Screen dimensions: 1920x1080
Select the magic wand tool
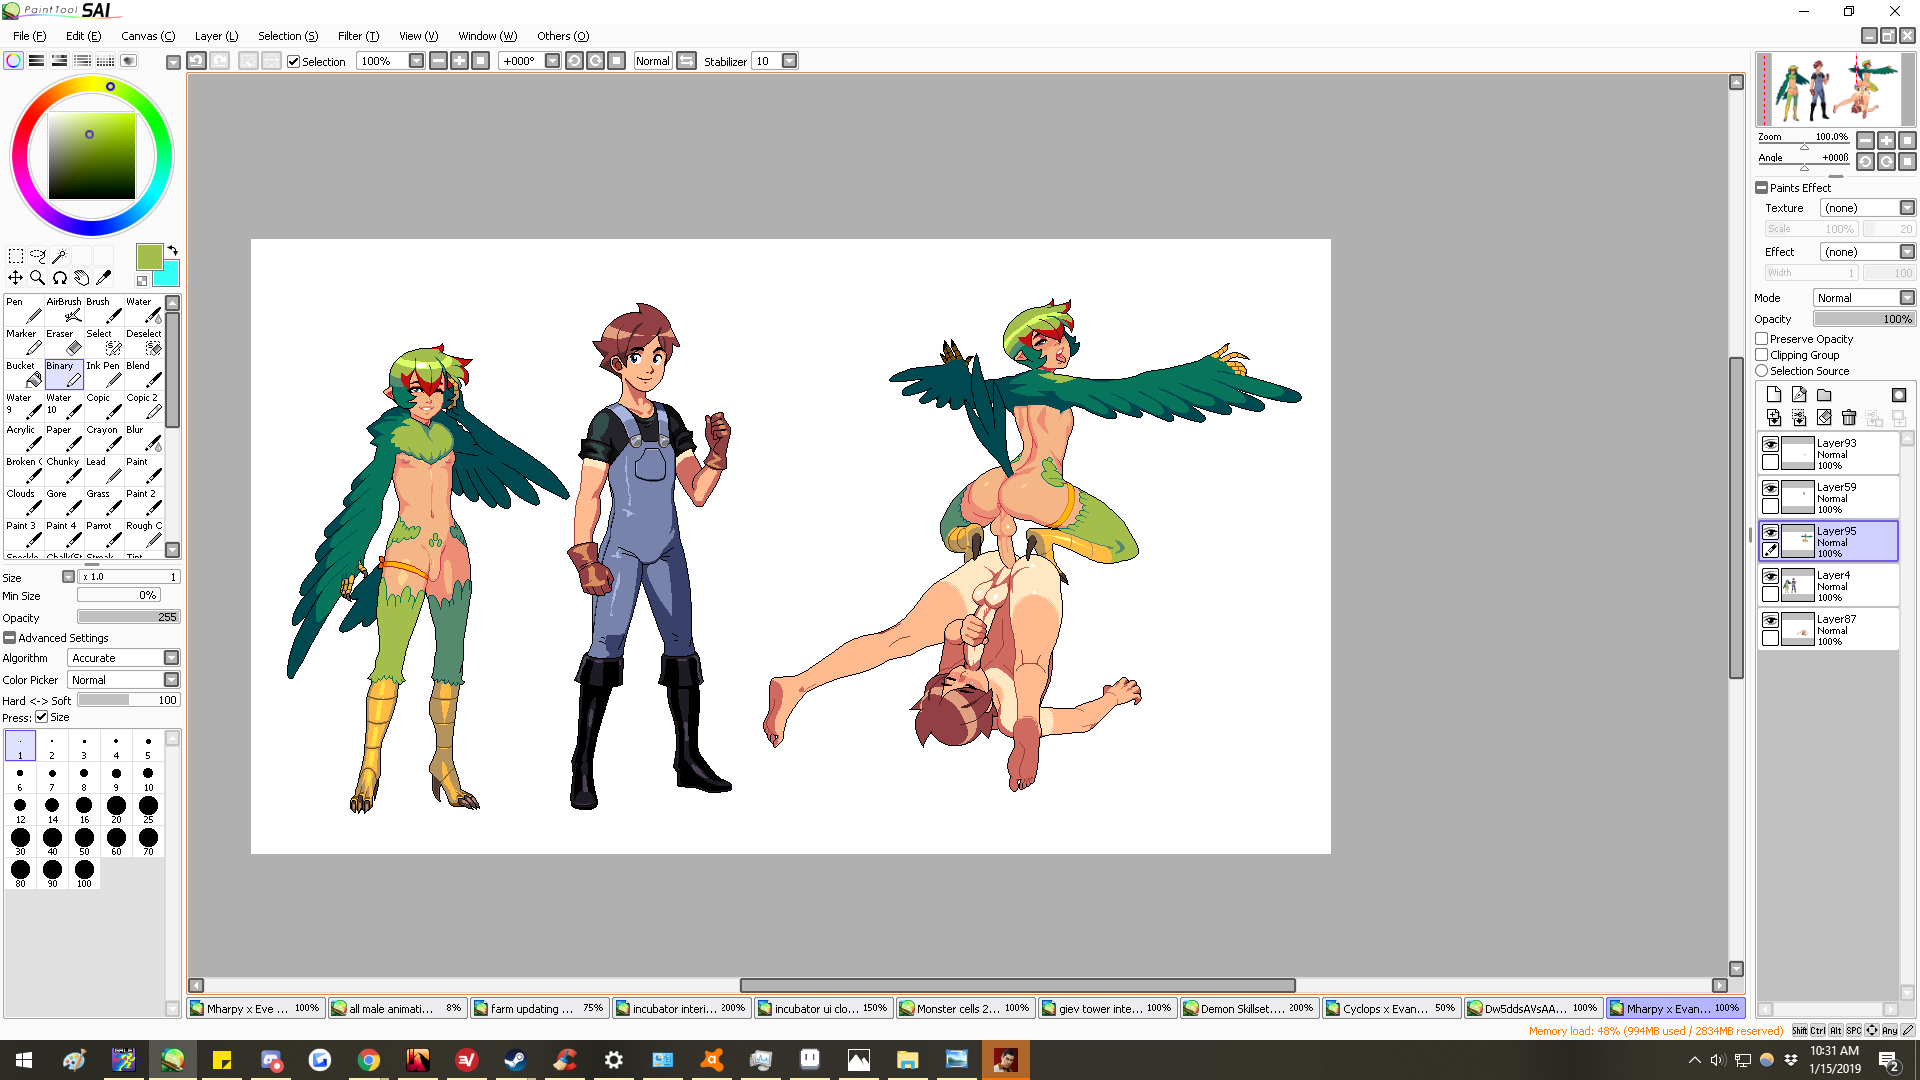(59, 256)
